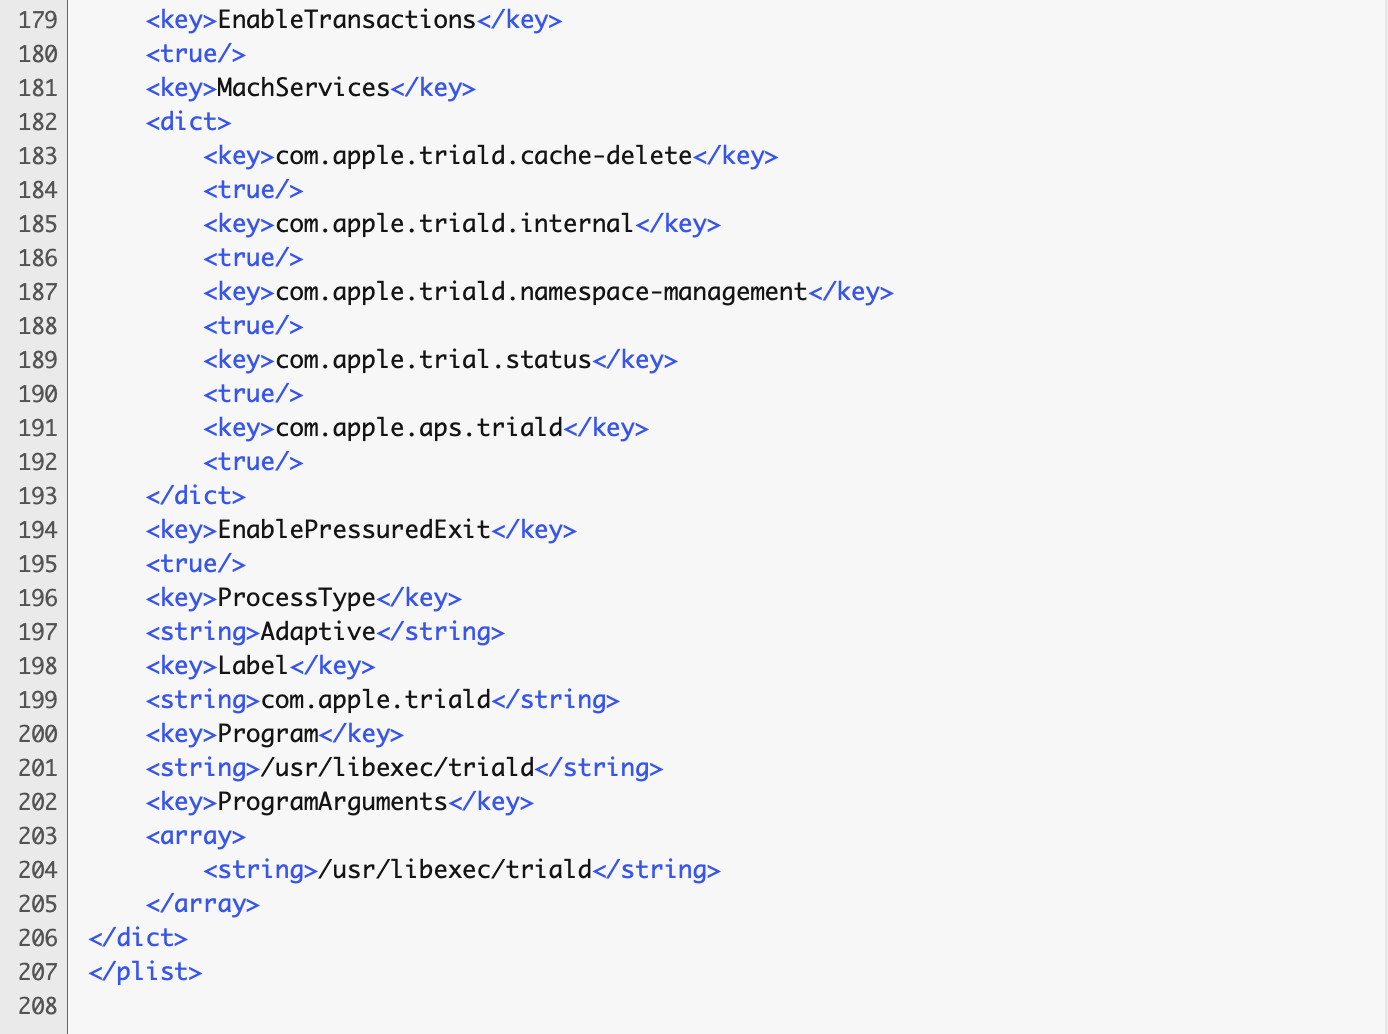1388x1034 pixels.
Task: Click the <true/> tag on line 180
Action: [x=196, y=54]
